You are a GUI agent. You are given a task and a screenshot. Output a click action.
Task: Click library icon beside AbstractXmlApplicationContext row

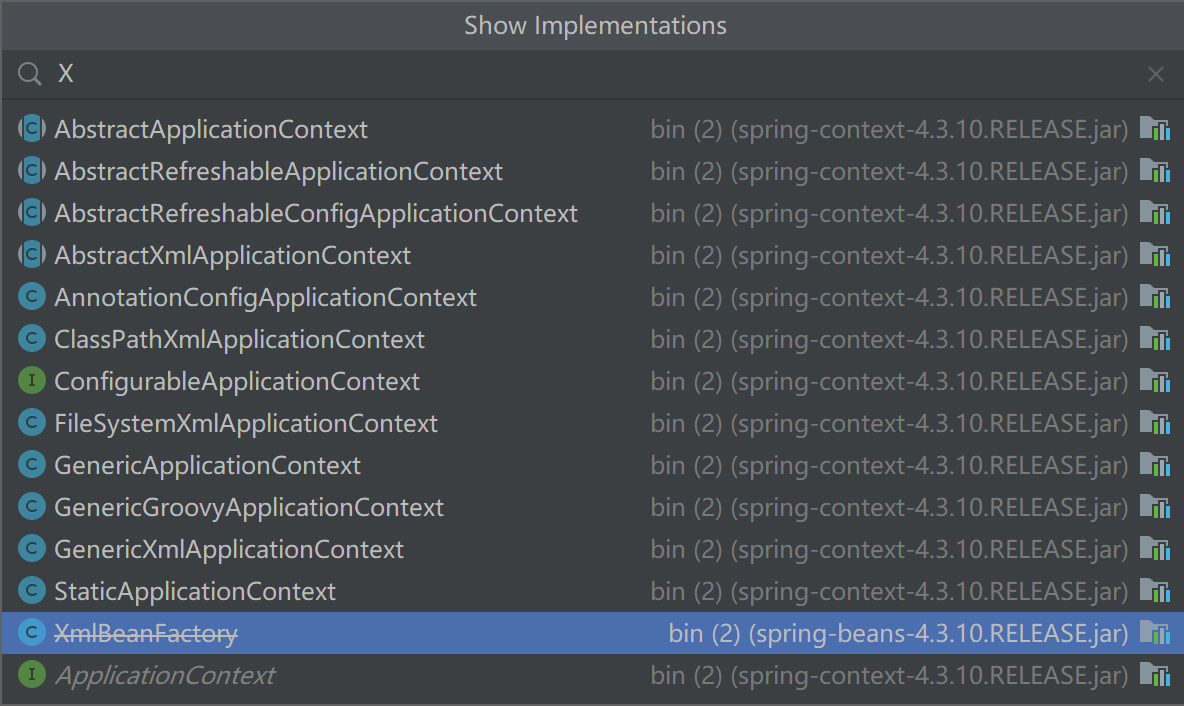tap(1155, 255)
